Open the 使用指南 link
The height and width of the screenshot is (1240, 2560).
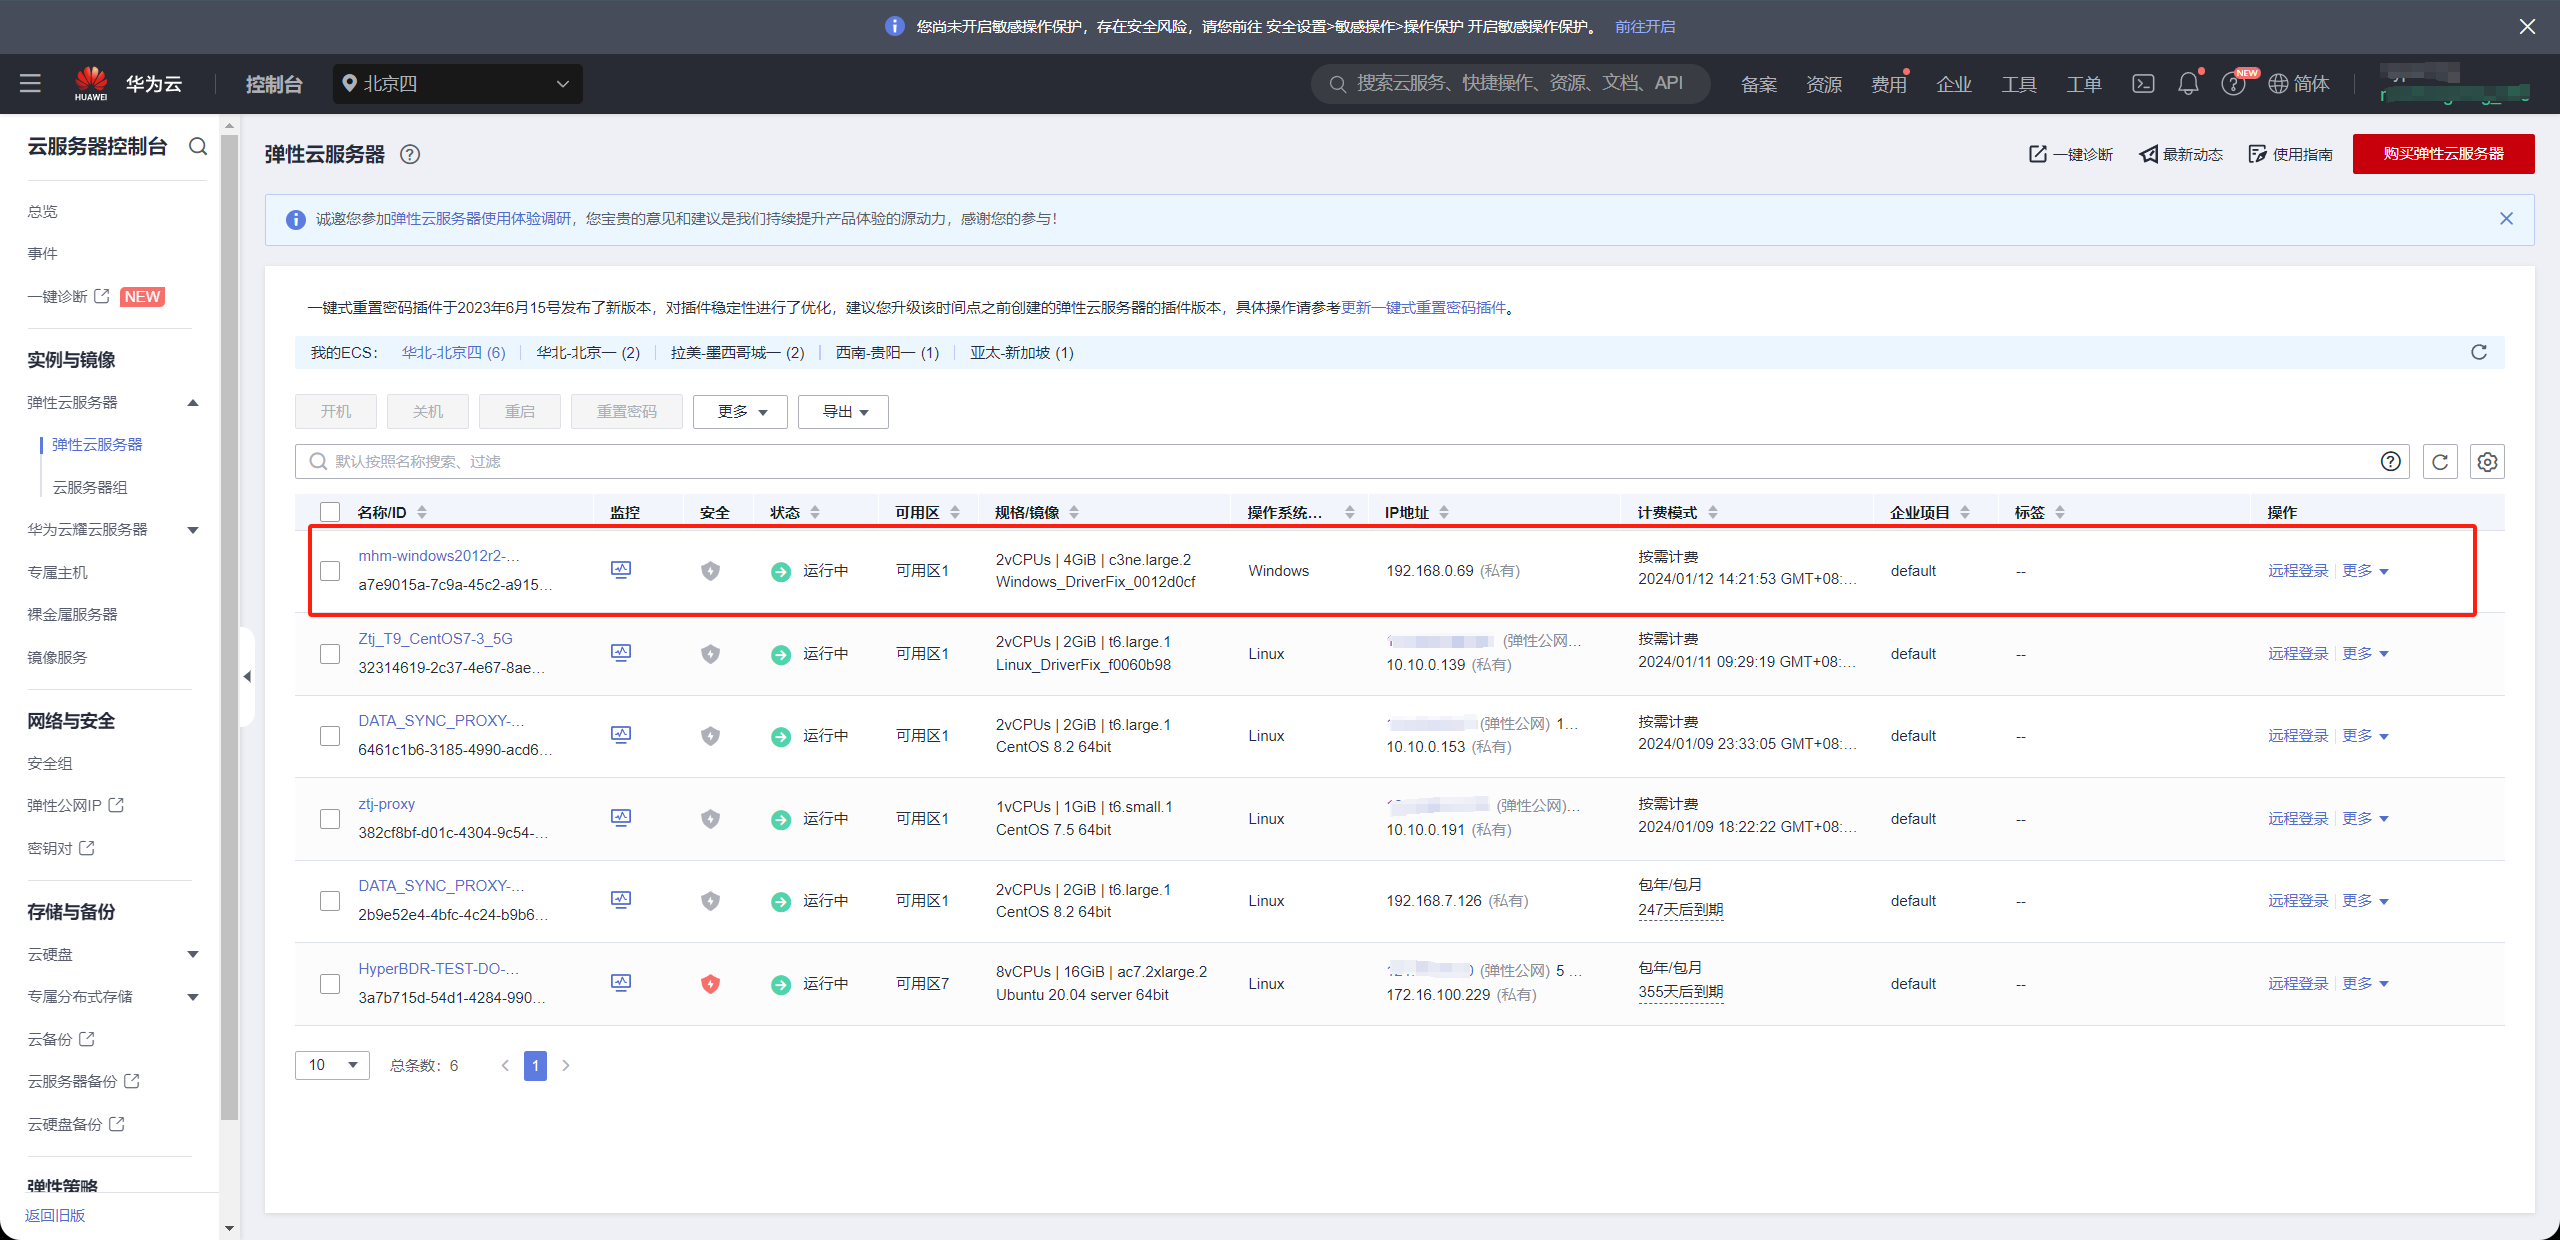point(2290,154)
